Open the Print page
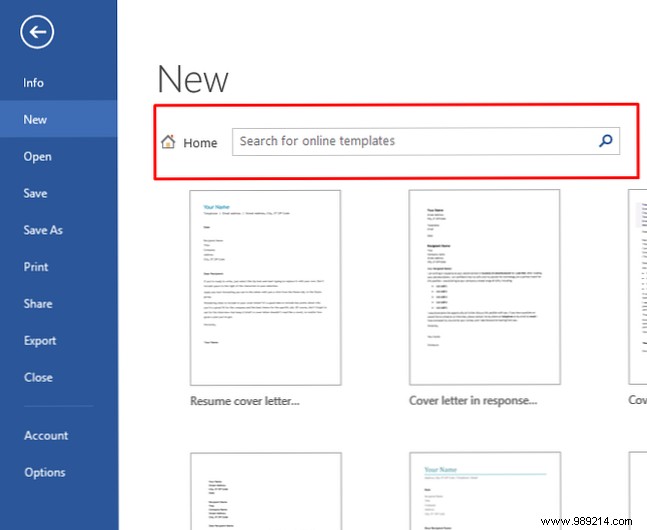This screenshot has width=647, height=530. click(x=35, y=267)
